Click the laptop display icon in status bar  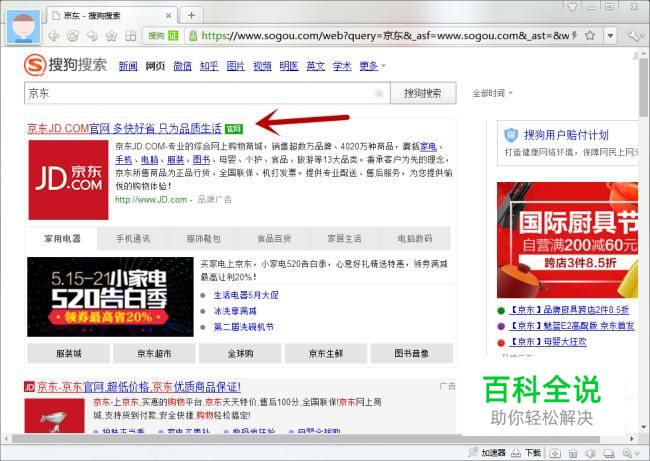click(609, 453)
